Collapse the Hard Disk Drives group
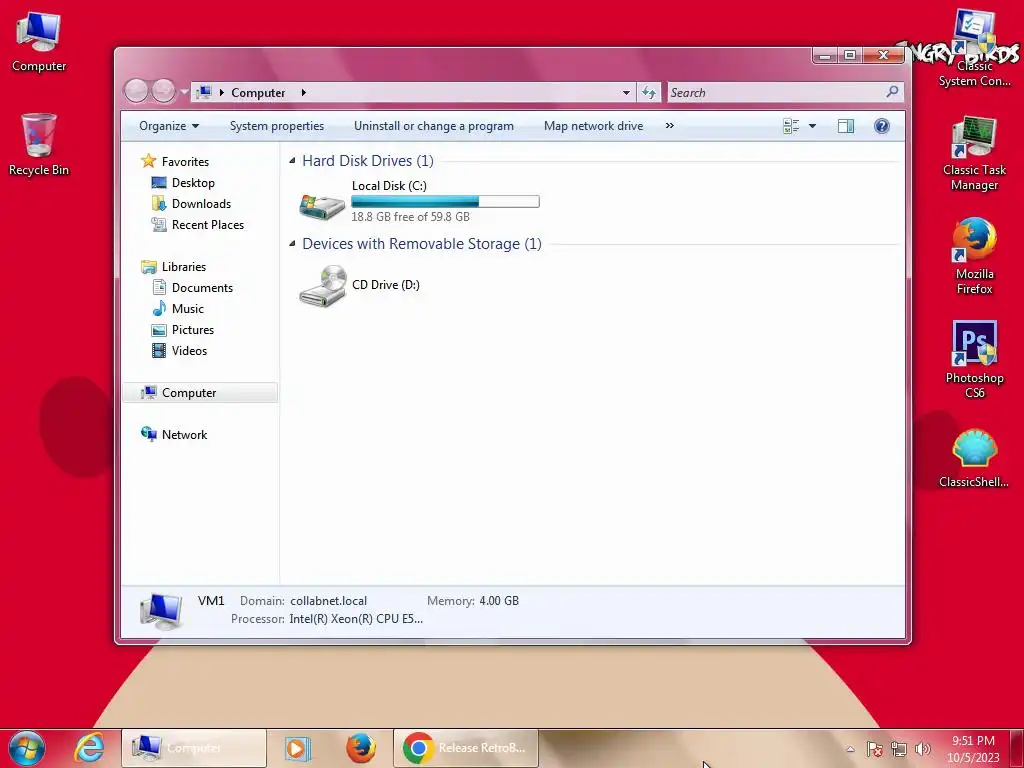Viewport: 1024px width, 768px height. tap(292, 161)
